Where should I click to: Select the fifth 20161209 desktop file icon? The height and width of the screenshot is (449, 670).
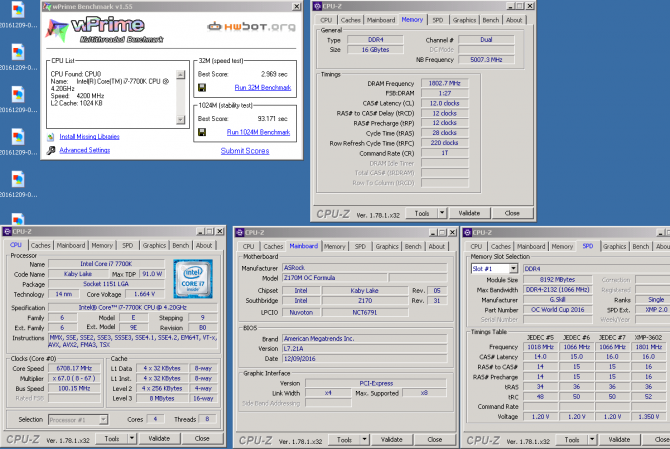[x=18, y=179]
